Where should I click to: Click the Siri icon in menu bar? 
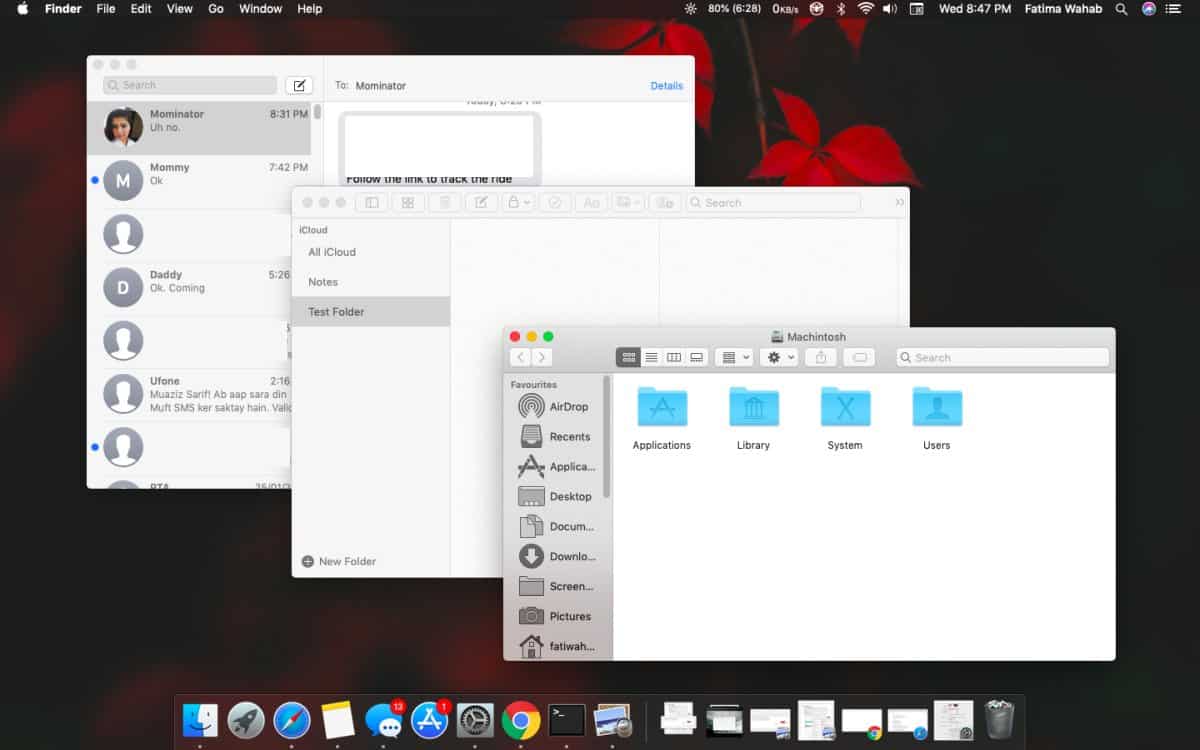pyautogui.click(x=1148, y=9)
